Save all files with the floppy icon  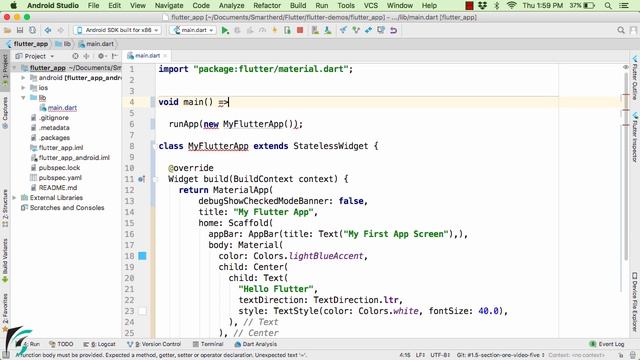(x=20, y=30)
